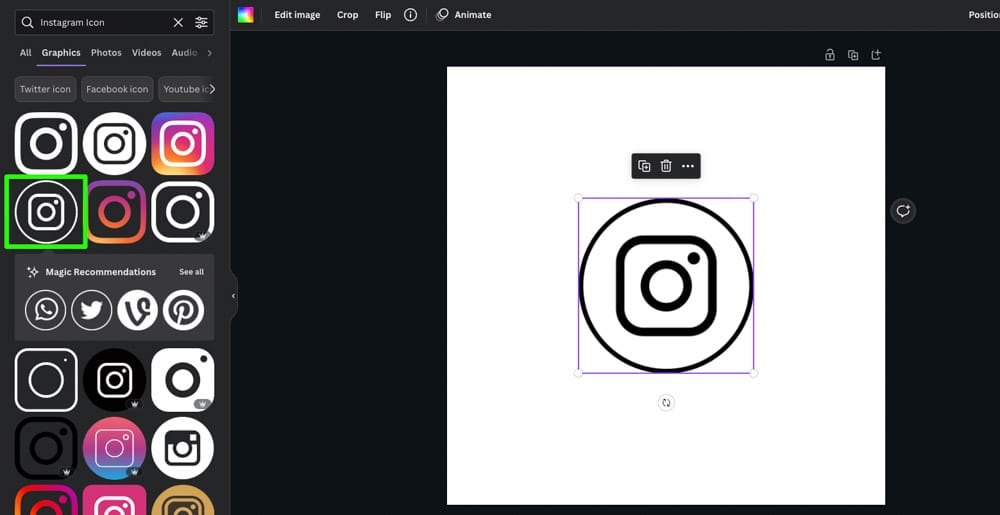The height and width of the screenshot is (515, 1000).
Task: Add circle-outlined Instagram icon in green box
Action: pos(46,212)
